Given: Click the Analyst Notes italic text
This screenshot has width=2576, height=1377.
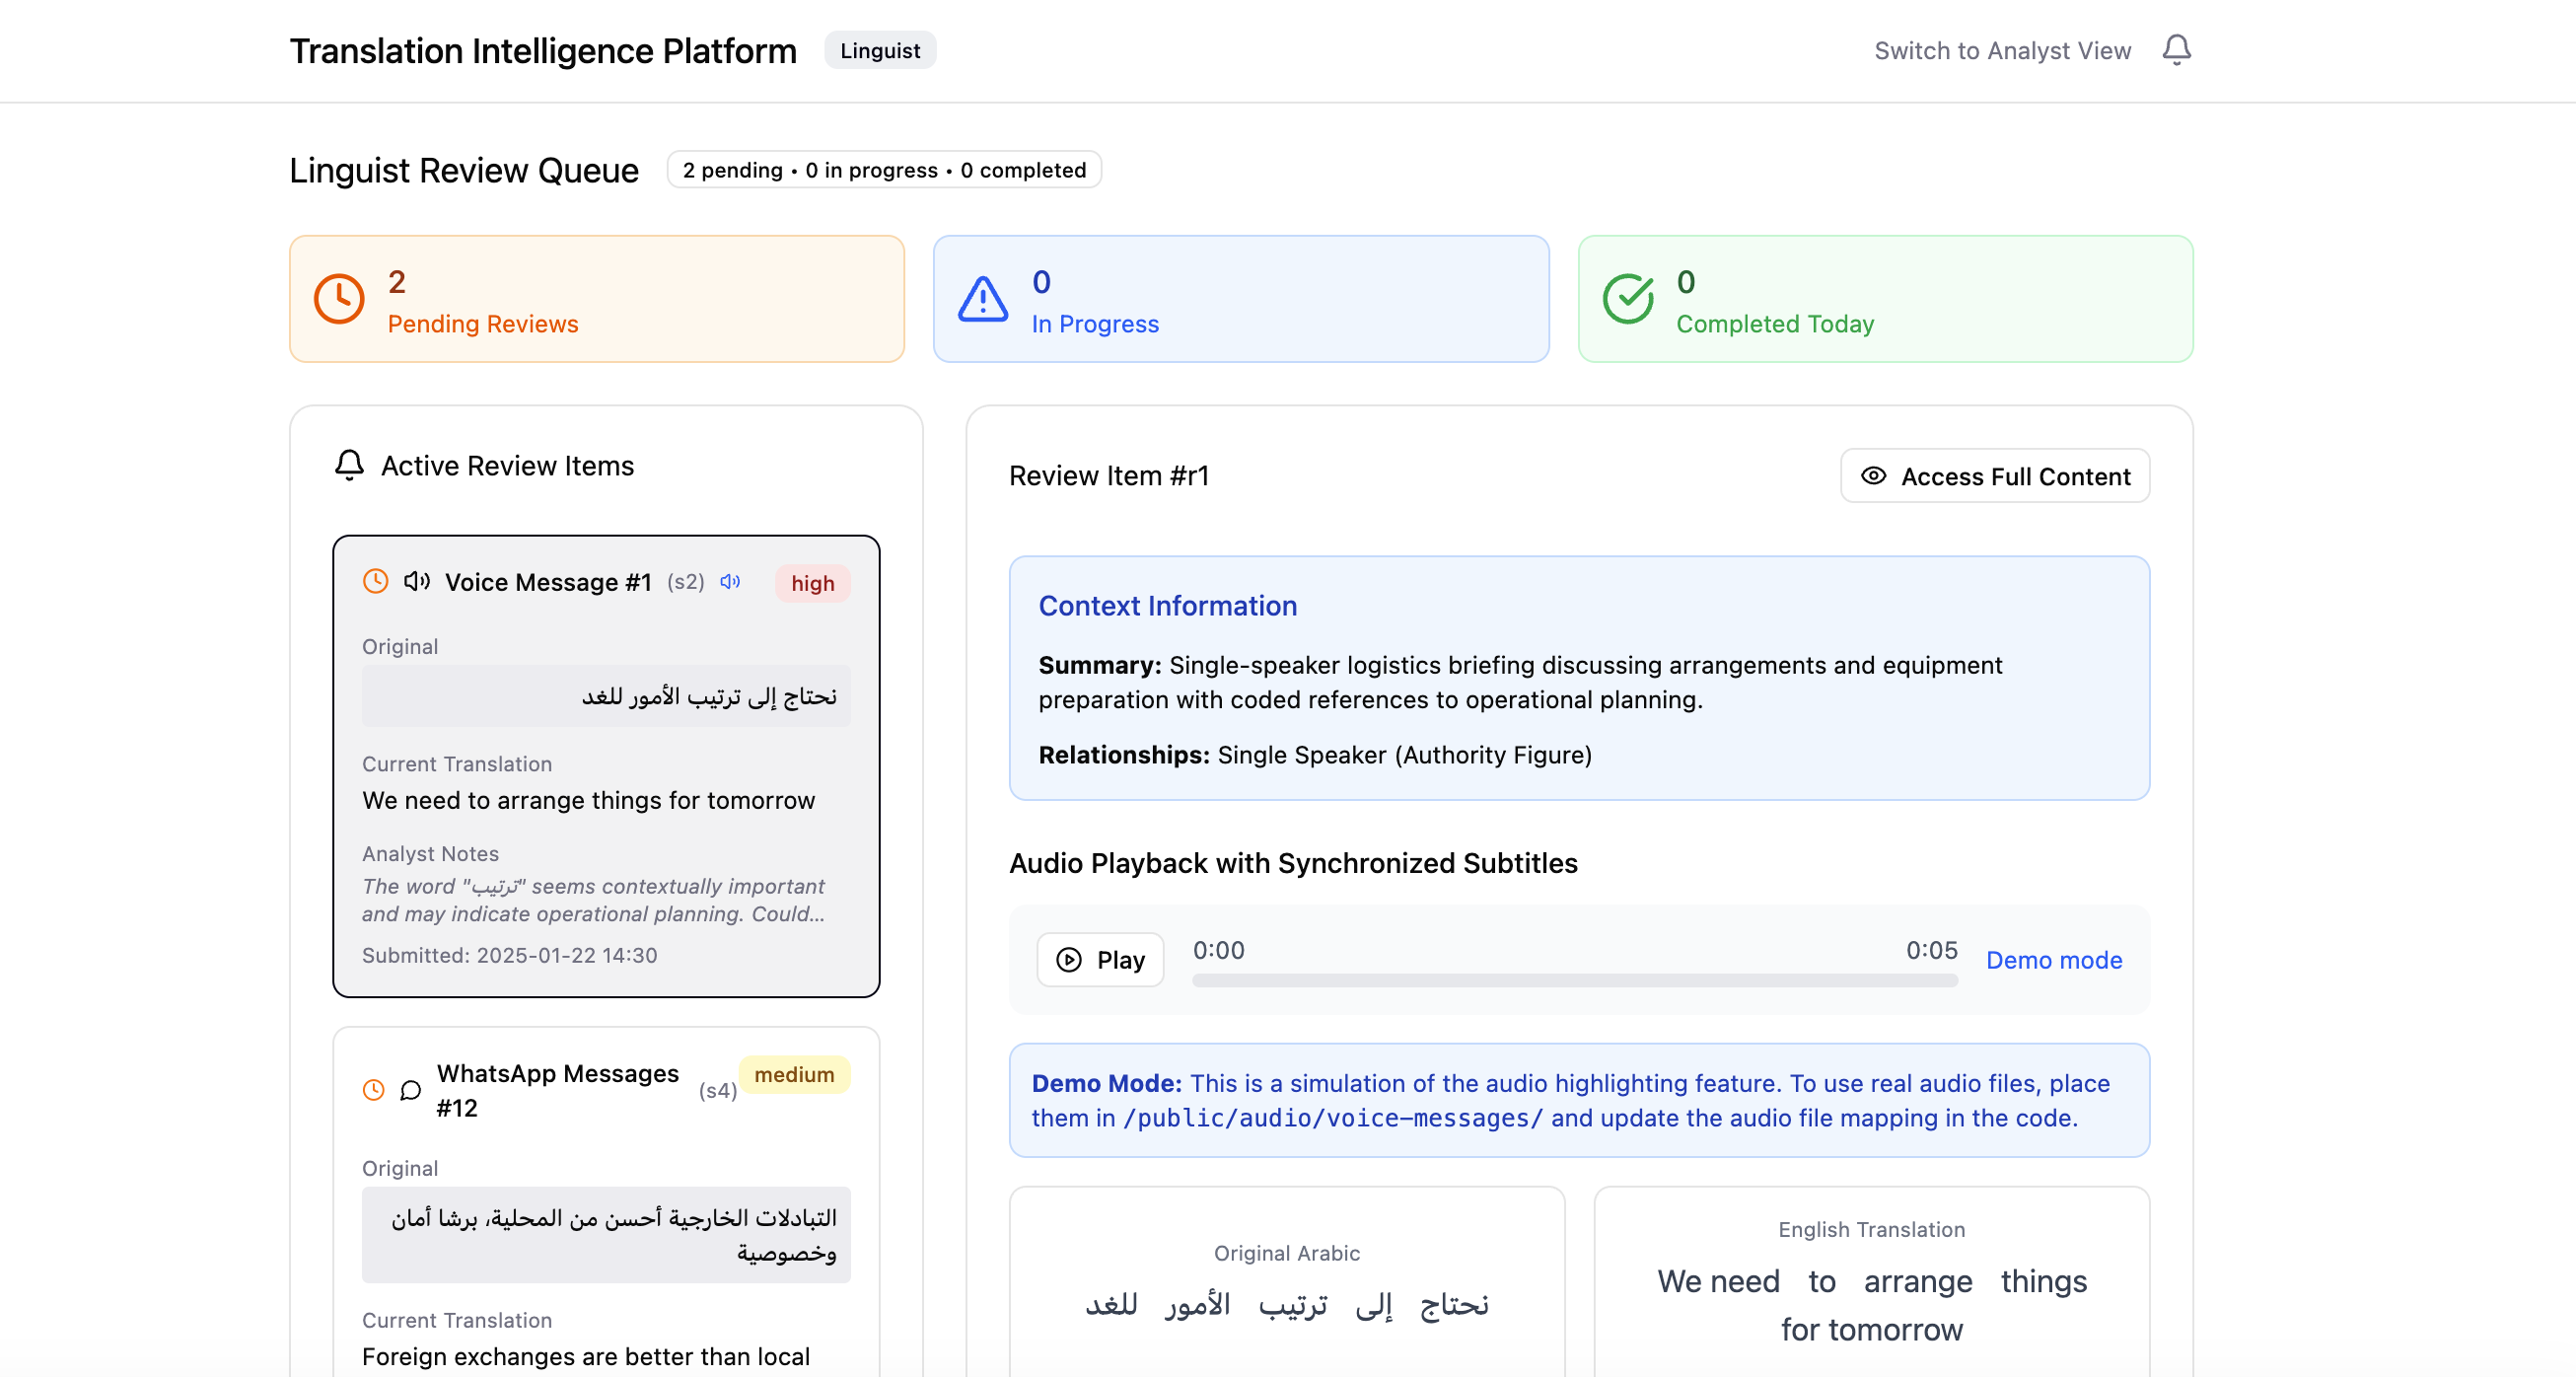Looking at the screenshot, I should point(594,900).
